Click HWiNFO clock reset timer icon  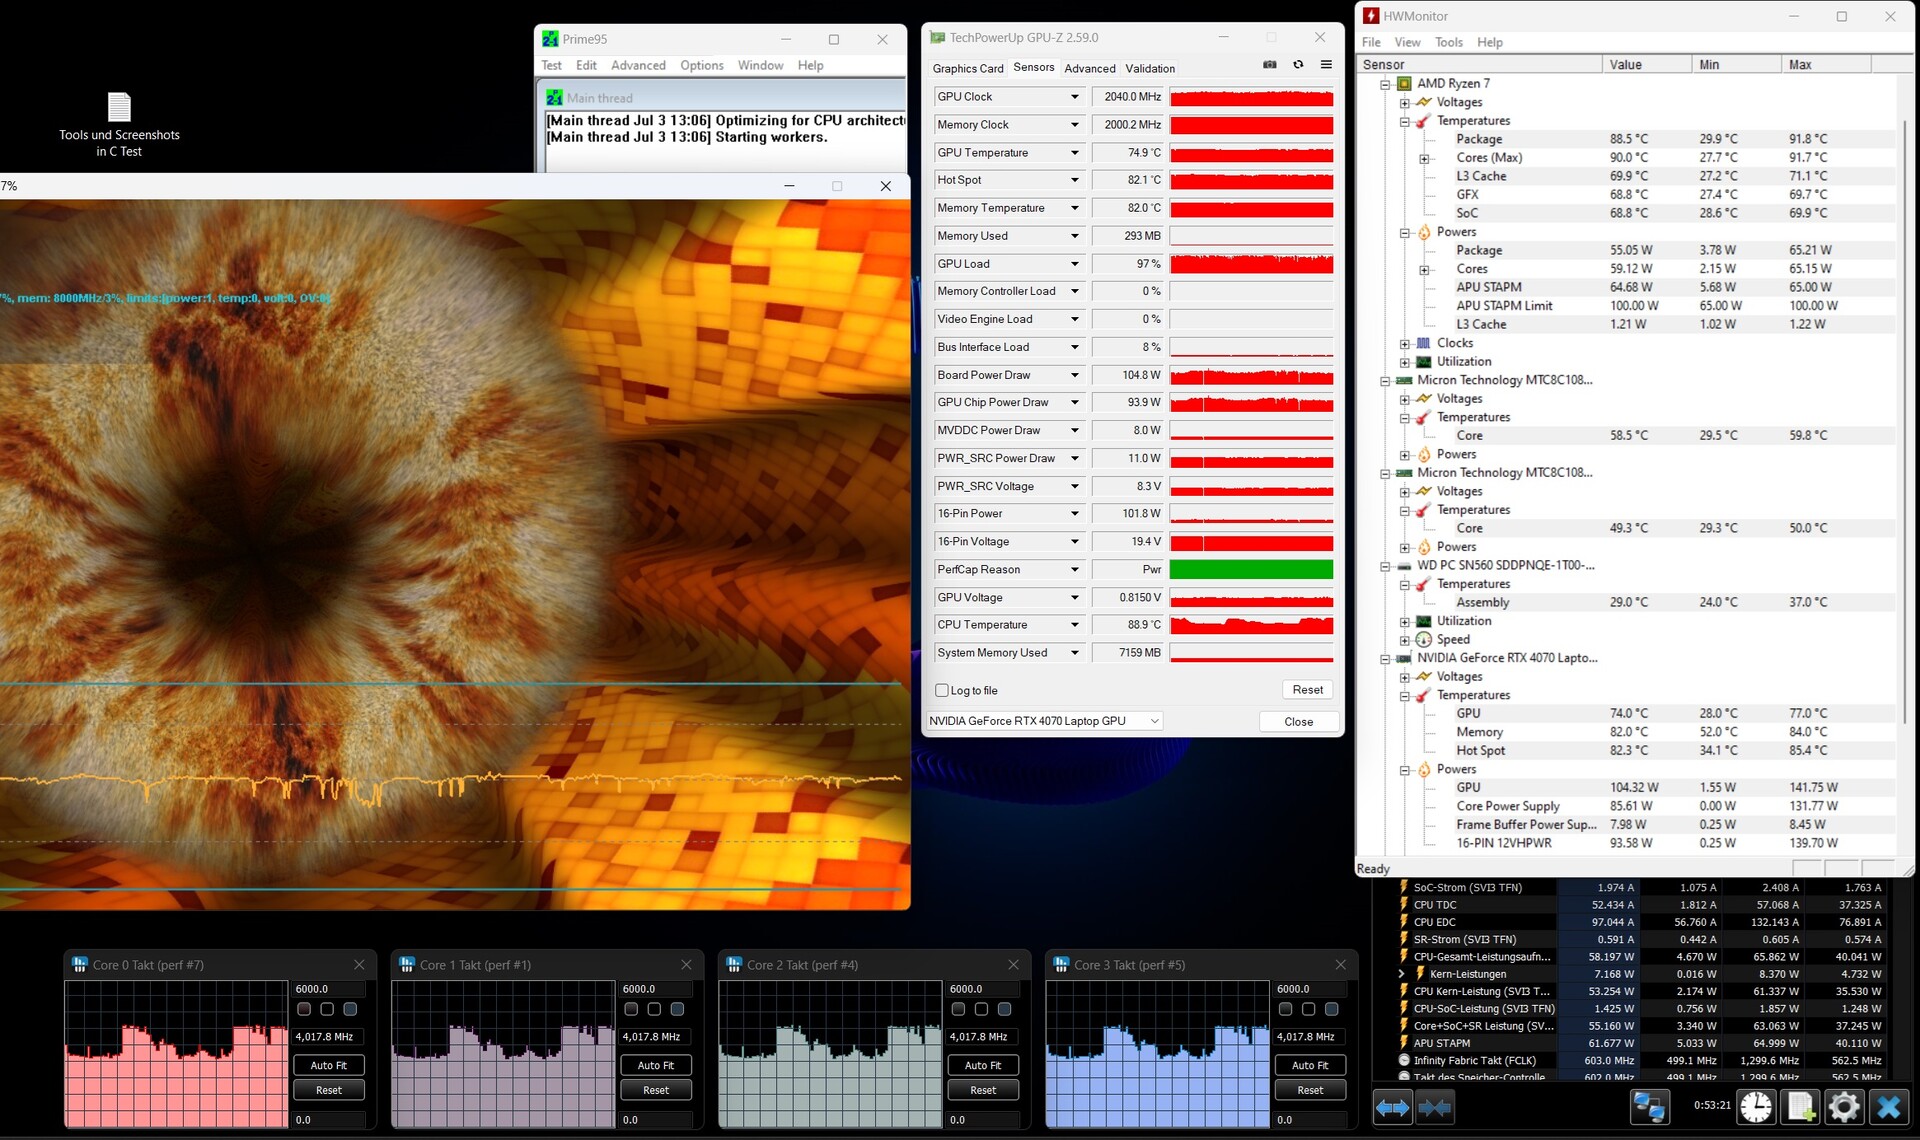pyautogui.click(x=1755, y=1107)
